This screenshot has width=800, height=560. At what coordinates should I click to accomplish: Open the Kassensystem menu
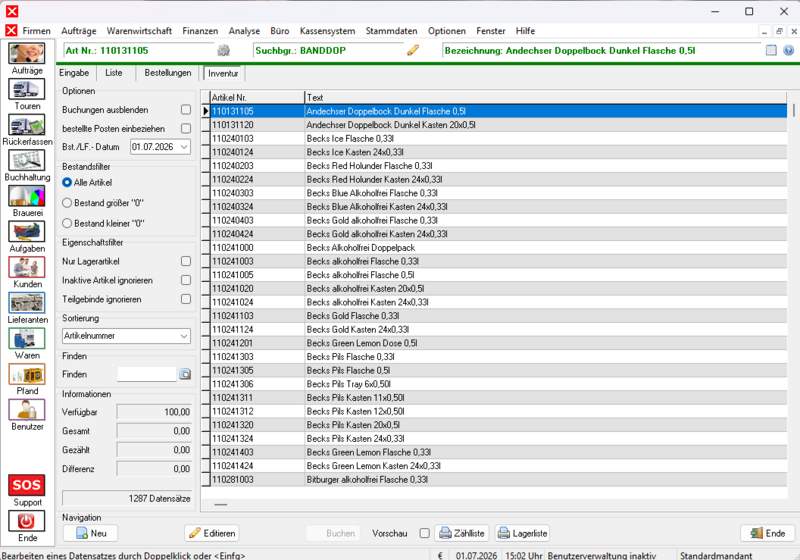point(327,31)
